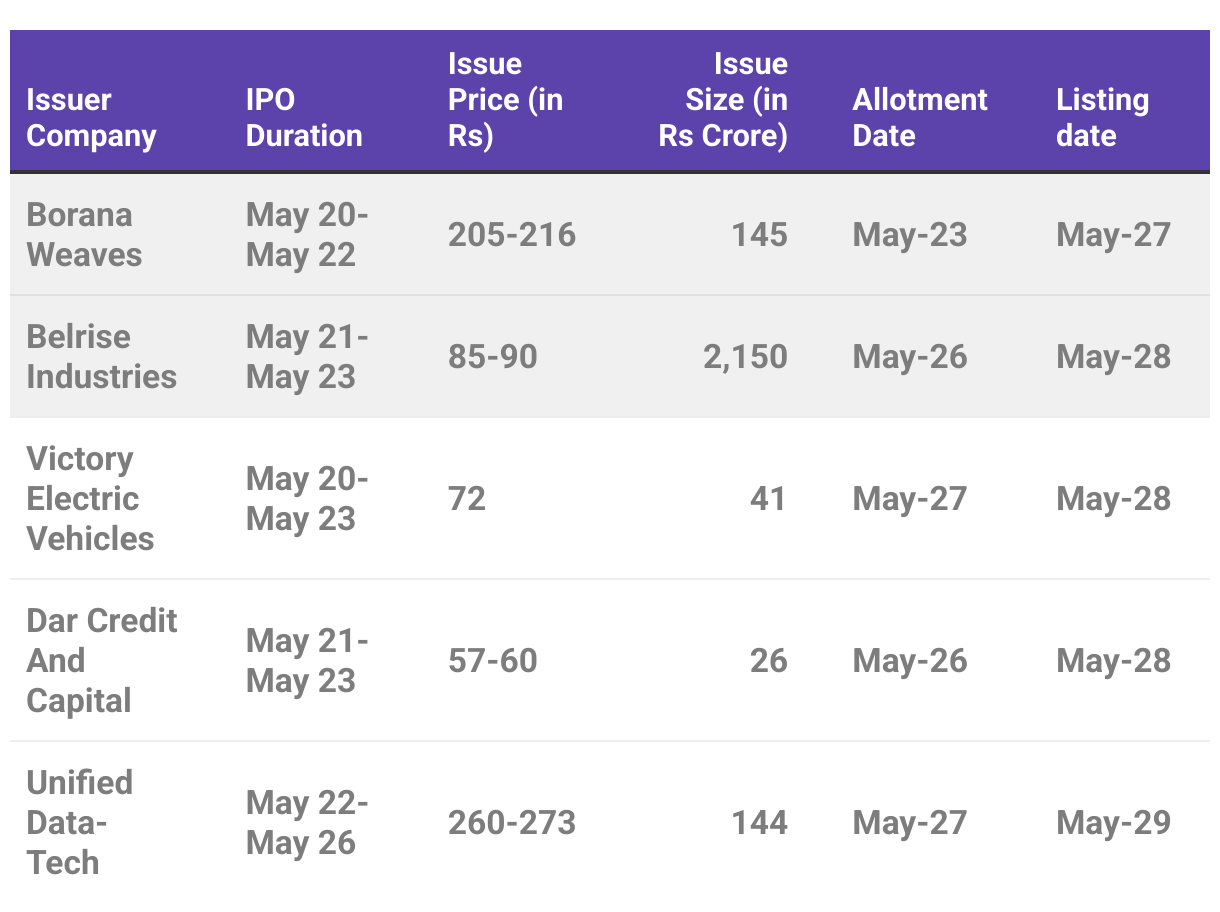1220x912 pixels.
Task: Click the 57-60 issue price cell
Action: click(492, 661)
